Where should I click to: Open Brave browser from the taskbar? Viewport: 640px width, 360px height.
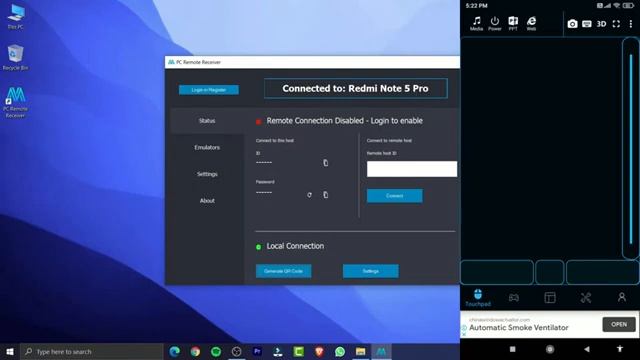pos(319,351)
